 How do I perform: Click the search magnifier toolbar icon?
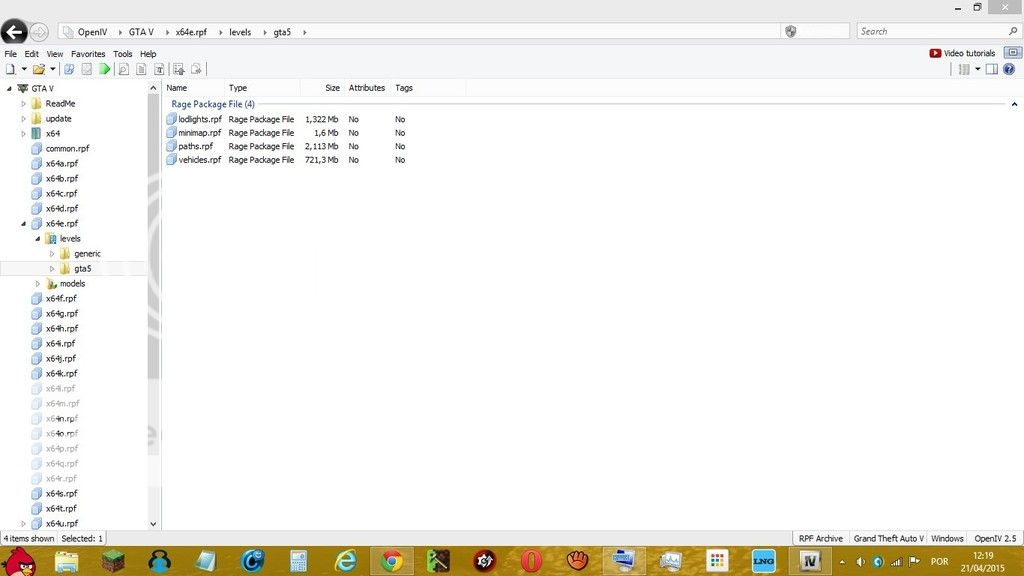[124, 69]
